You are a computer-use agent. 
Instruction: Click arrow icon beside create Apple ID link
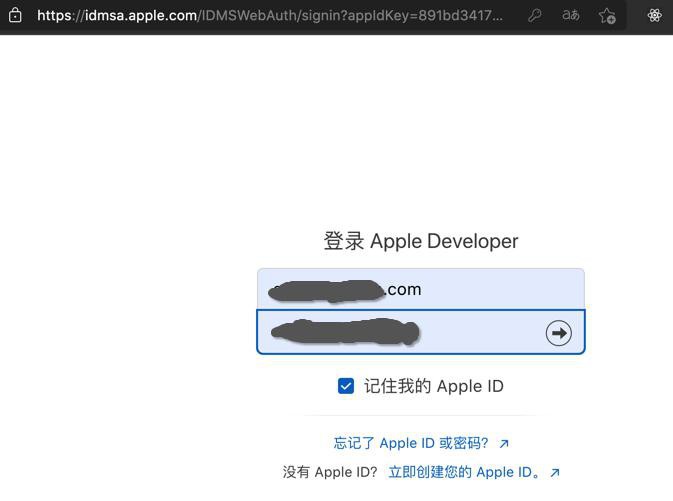[555, 473]
